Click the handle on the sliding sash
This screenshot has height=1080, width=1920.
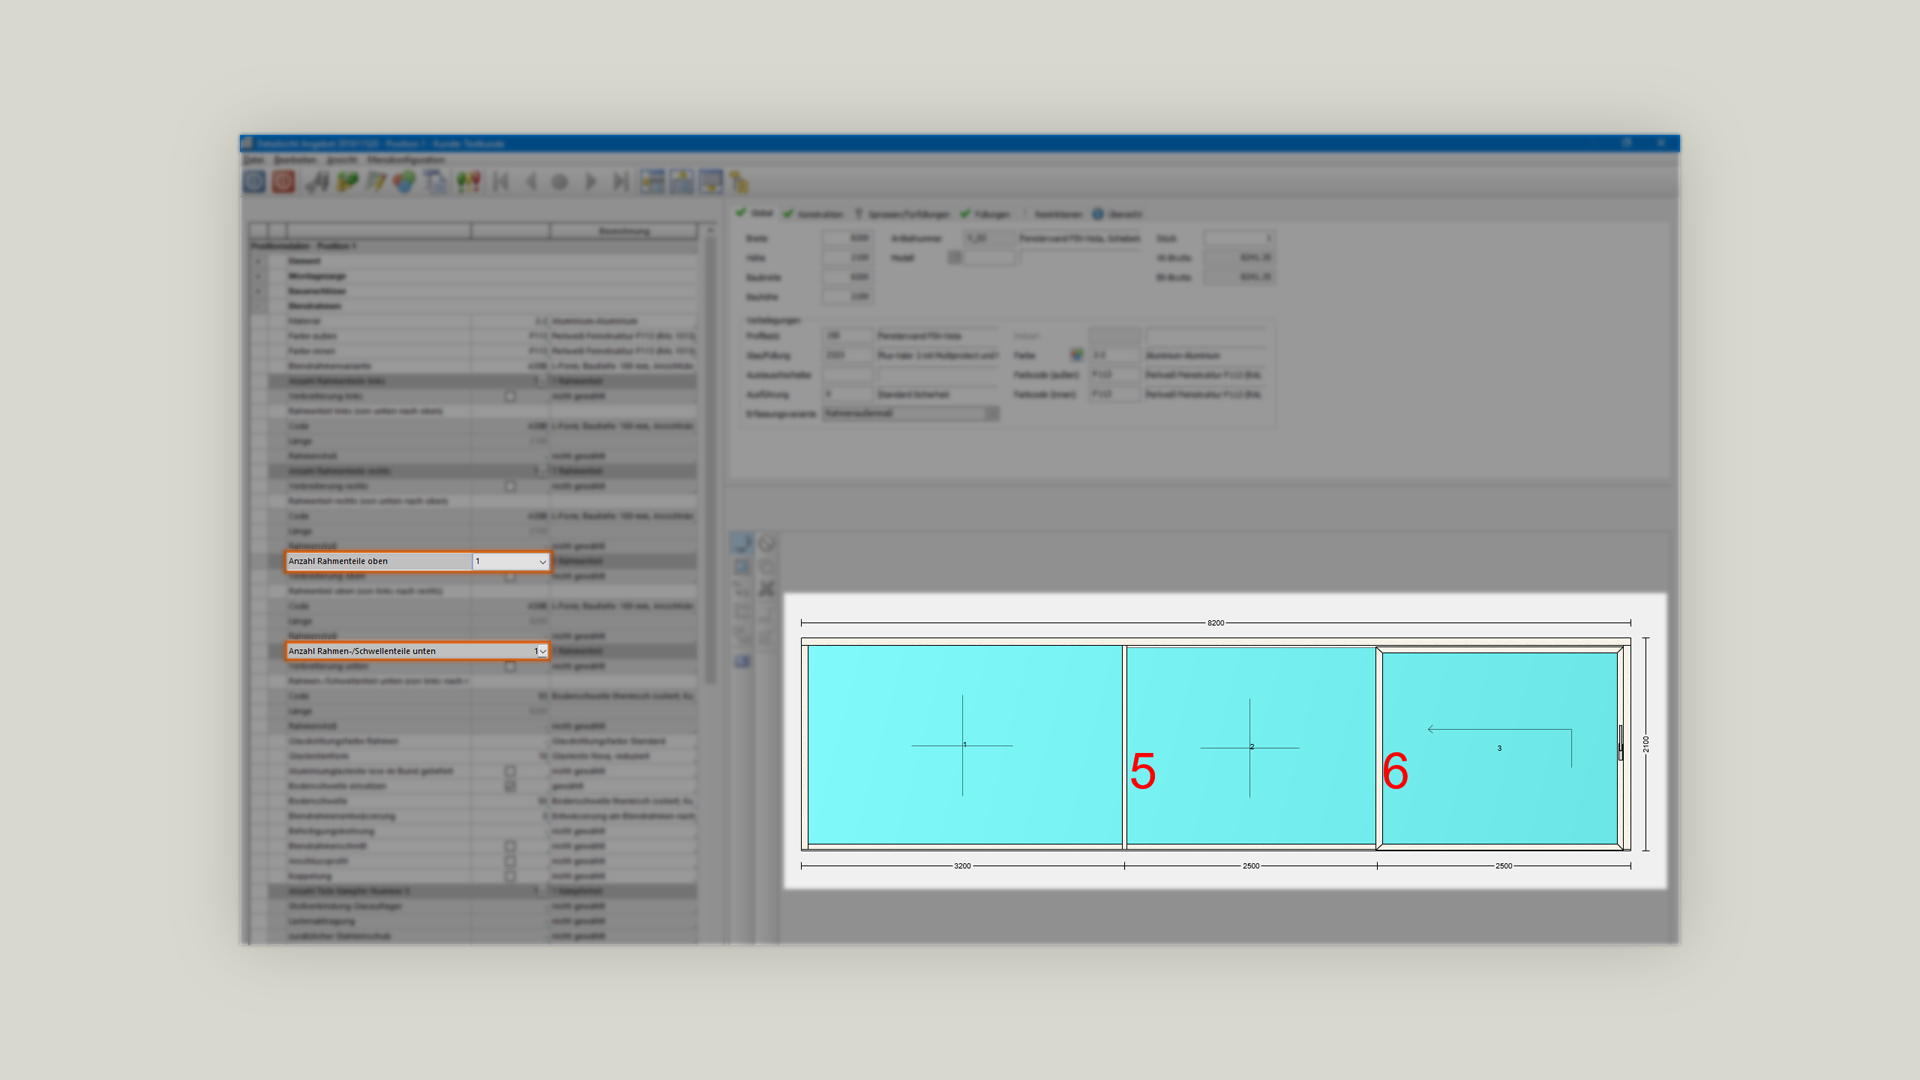point(1621,743)
